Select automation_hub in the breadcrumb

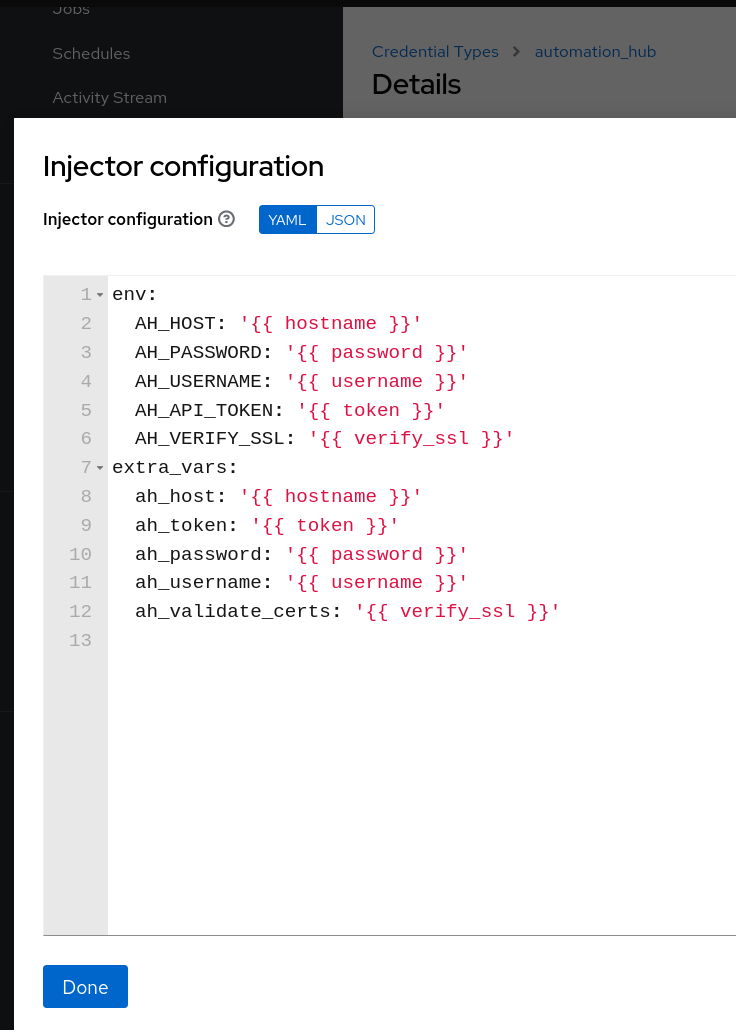coord(595,51)
